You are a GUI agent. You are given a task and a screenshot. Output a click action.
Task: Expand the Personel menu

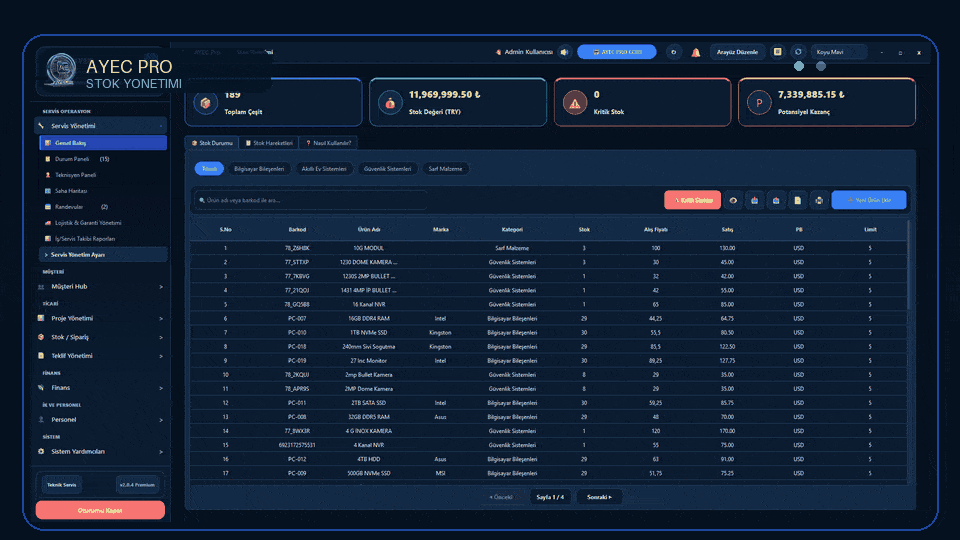tap(101, 419)
